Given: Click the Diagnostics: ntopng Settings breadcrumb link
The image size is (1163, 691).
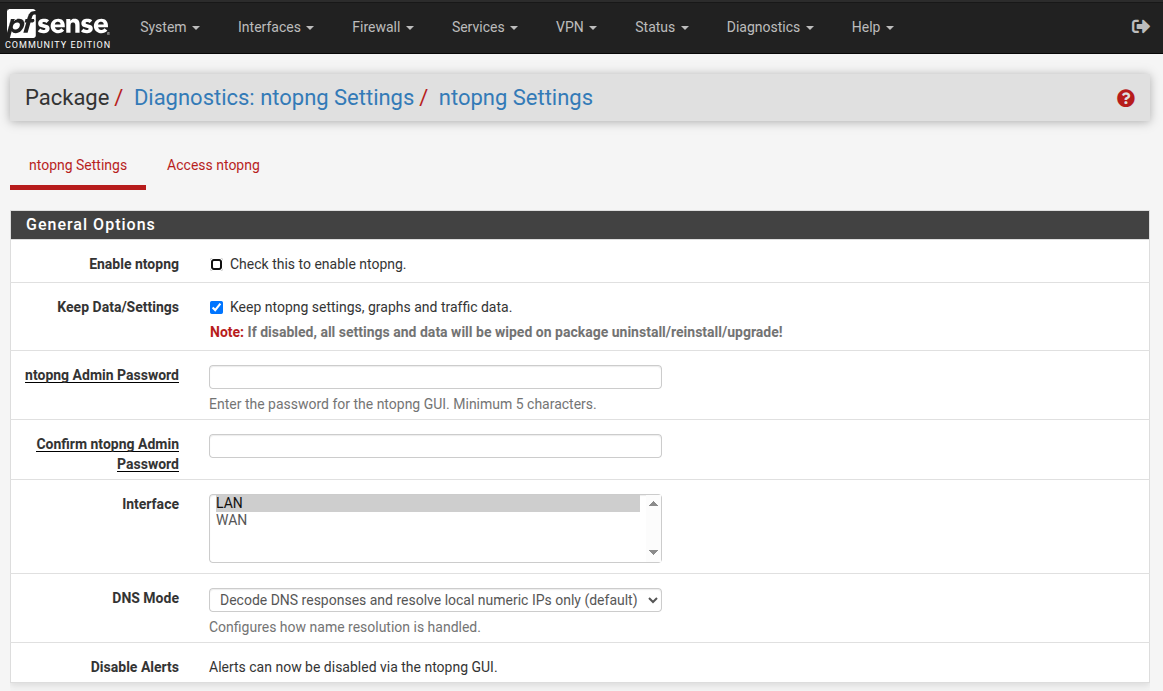Looking at the screenshot, I should tap(274, 98).
